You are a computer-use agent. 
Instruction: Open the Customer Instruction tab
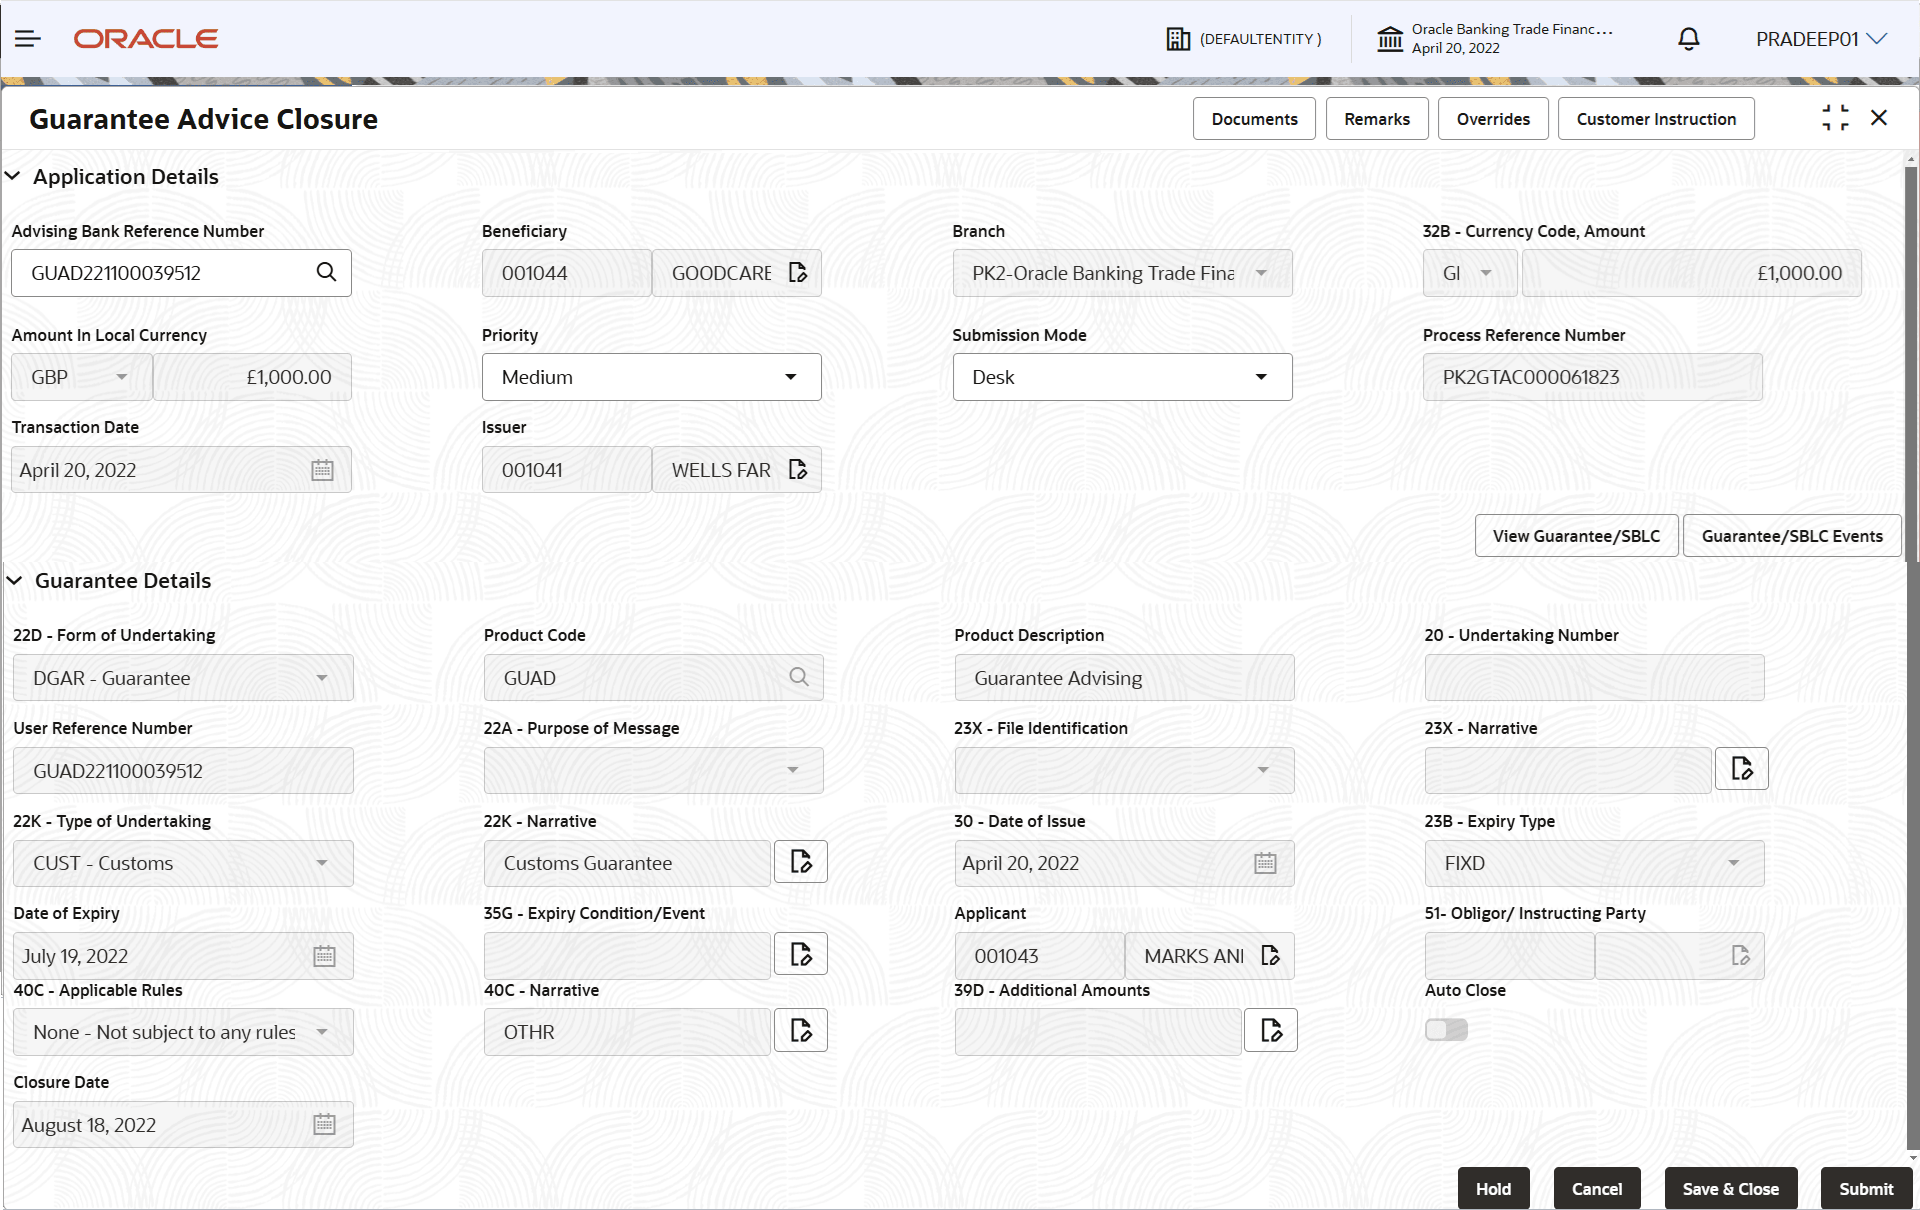click(x=1656, y=118)
